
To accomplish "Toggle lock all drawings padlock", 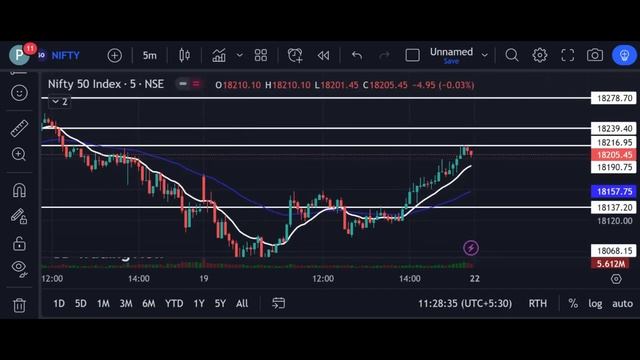I will pyautogui.click(x=19, y=243).
